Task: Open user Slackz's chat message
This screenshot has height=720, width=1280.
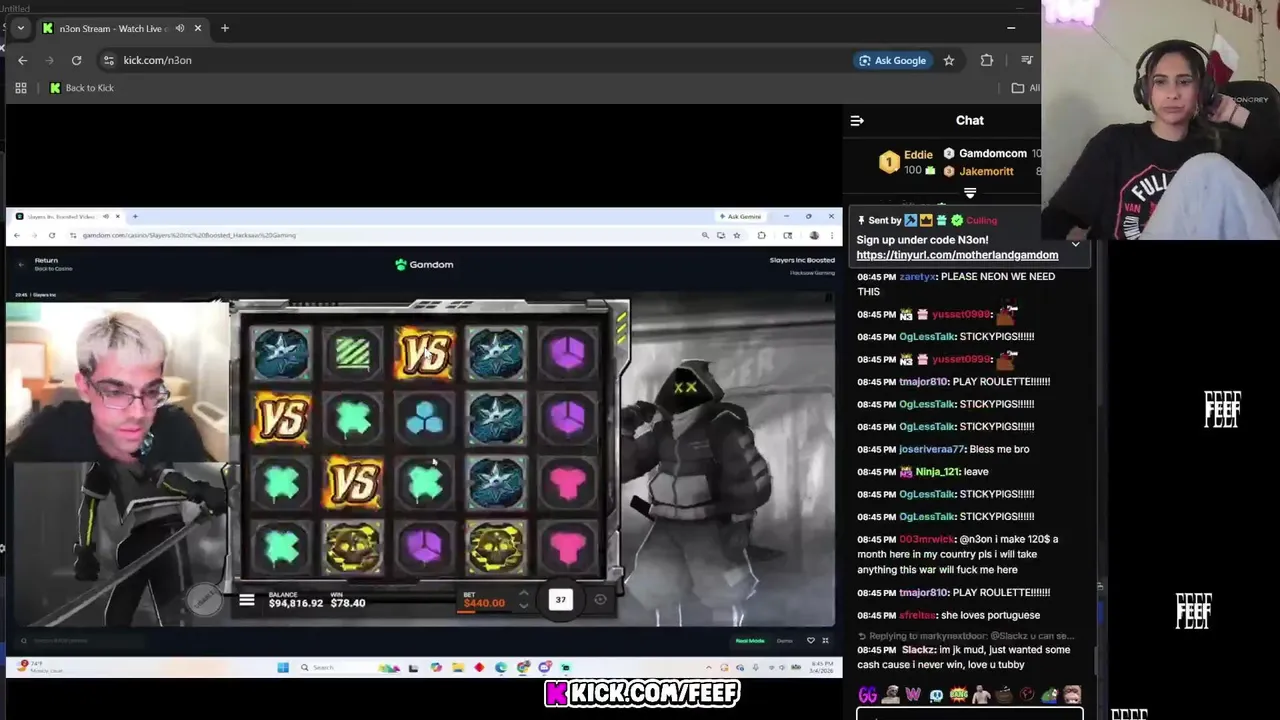Action: [963, 657]
